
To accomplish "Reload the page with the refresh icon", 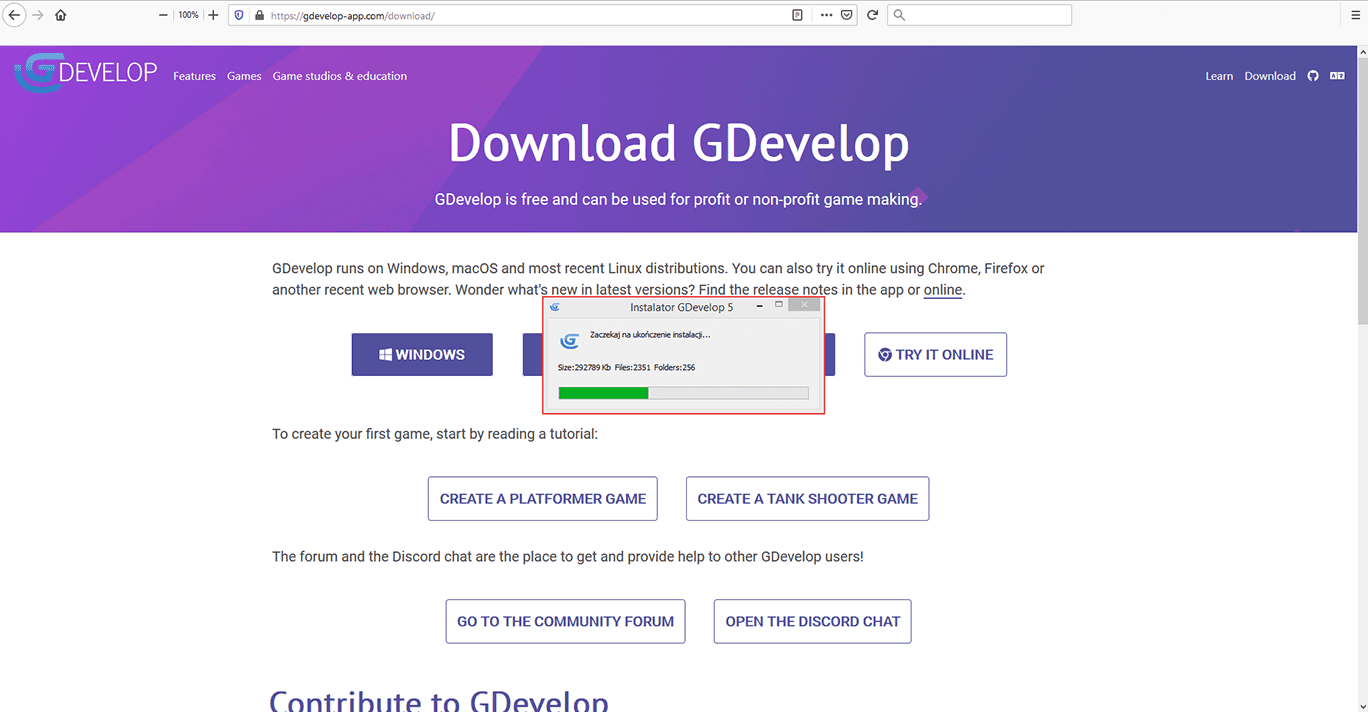I will pyautogui.click(x=872, y=15).
